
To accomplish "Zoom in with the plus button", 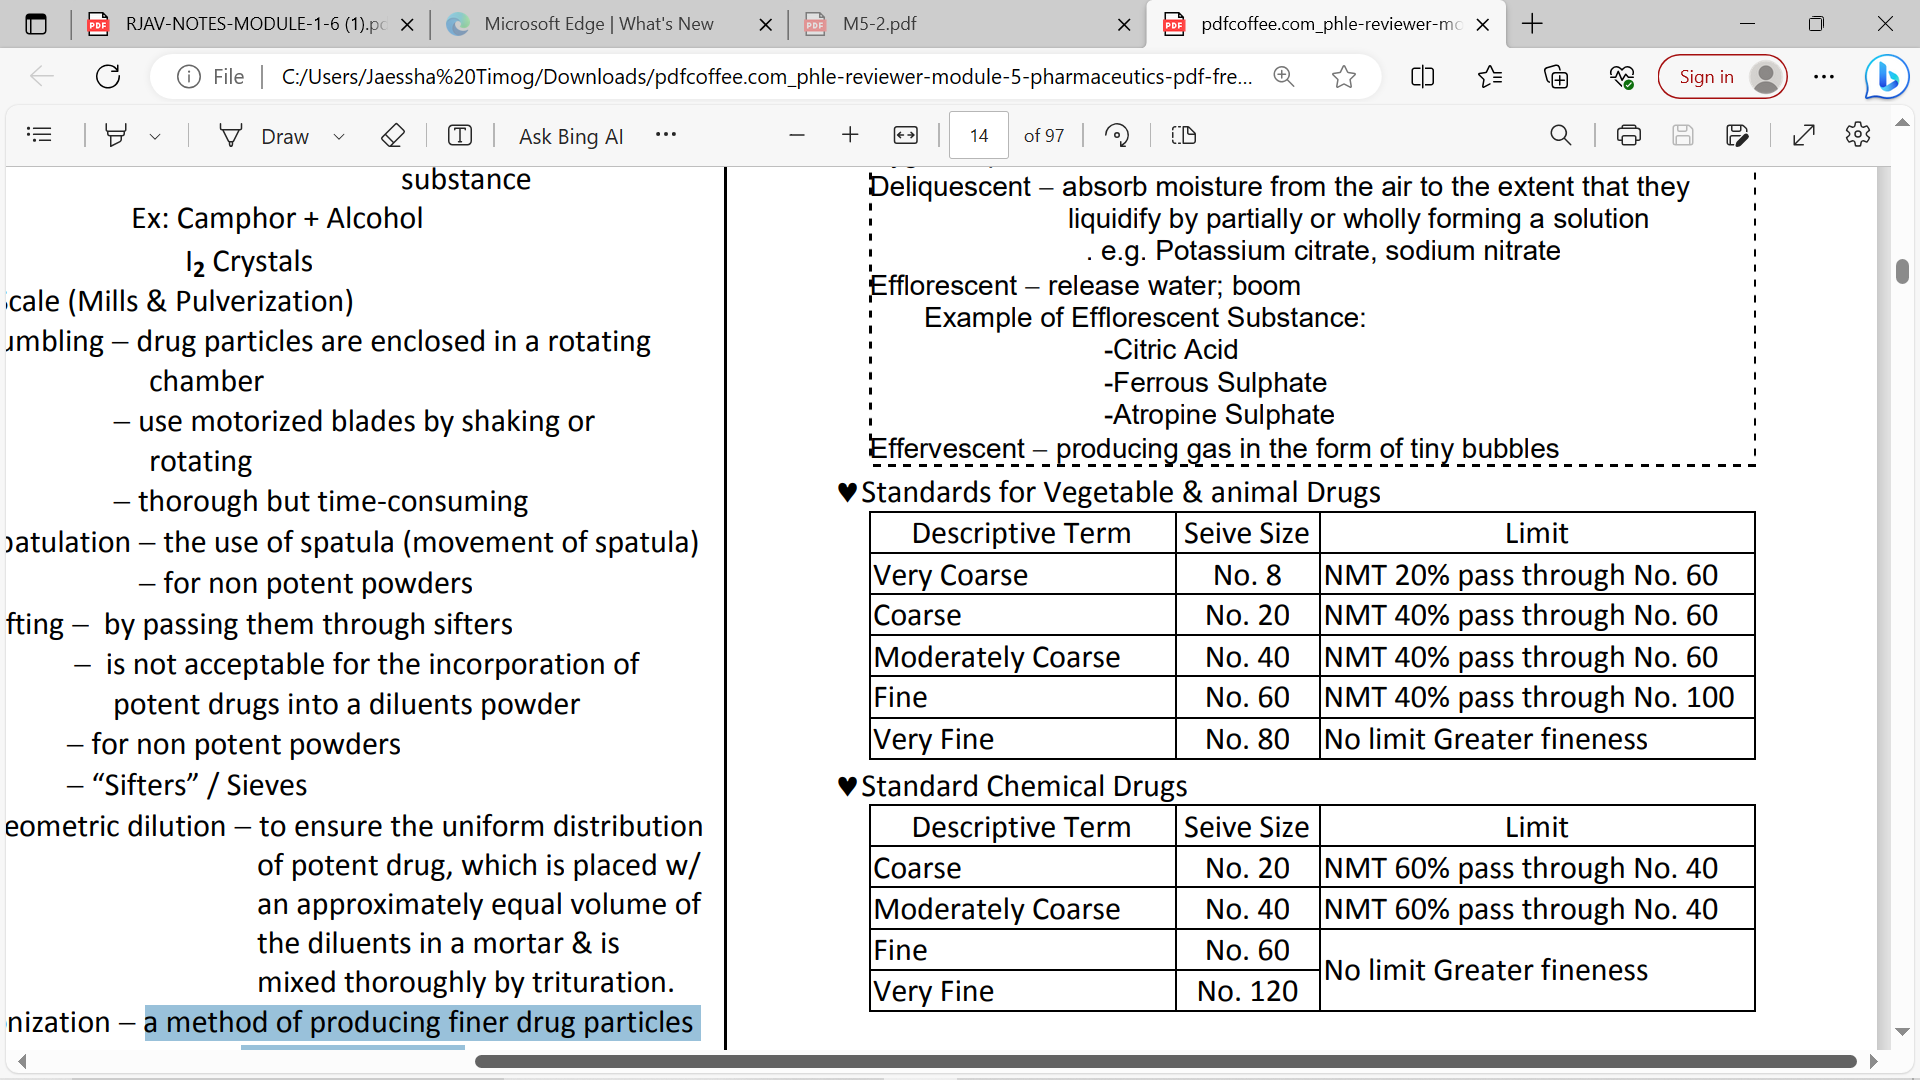I will pos(850,135).
